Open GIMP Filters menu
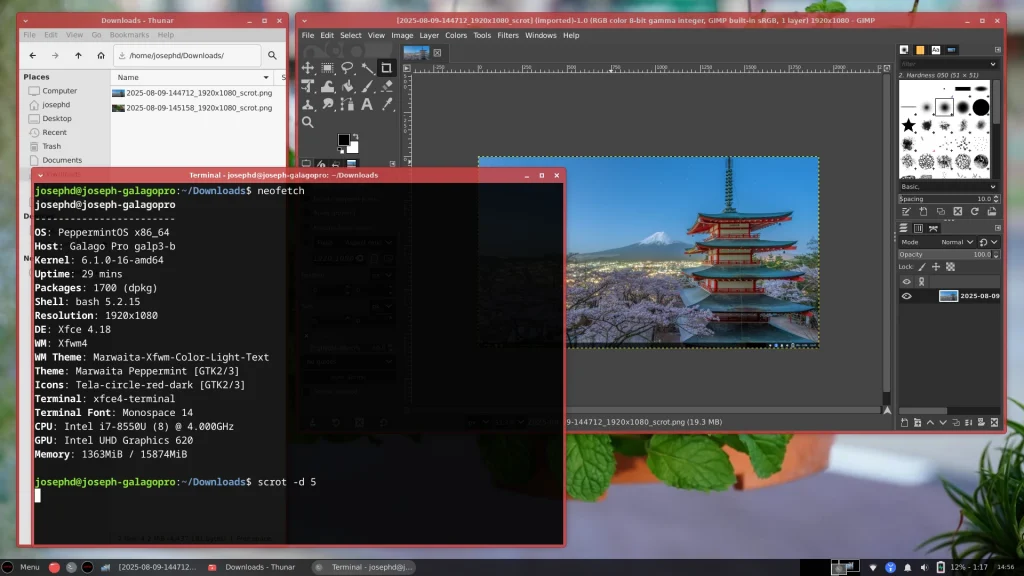This screenshot has width=1024, height=576. click(x=507, y=35)
